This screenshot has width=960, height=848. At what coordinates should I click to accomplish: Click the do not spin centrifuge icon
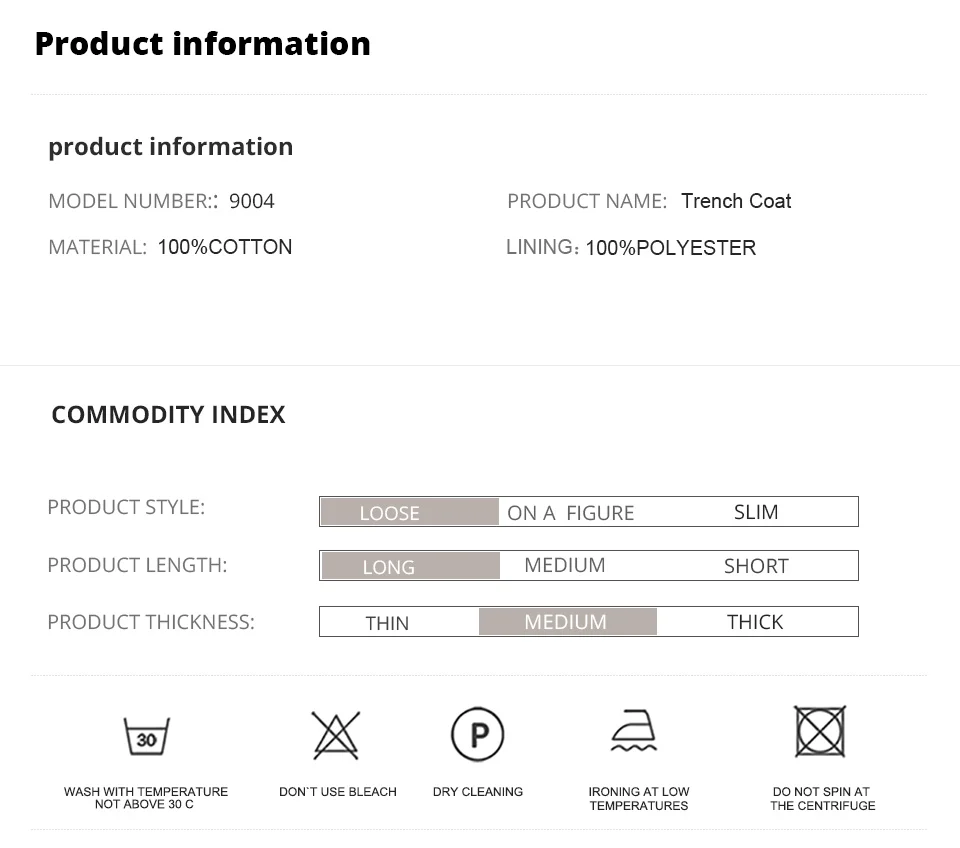[820, 732]
